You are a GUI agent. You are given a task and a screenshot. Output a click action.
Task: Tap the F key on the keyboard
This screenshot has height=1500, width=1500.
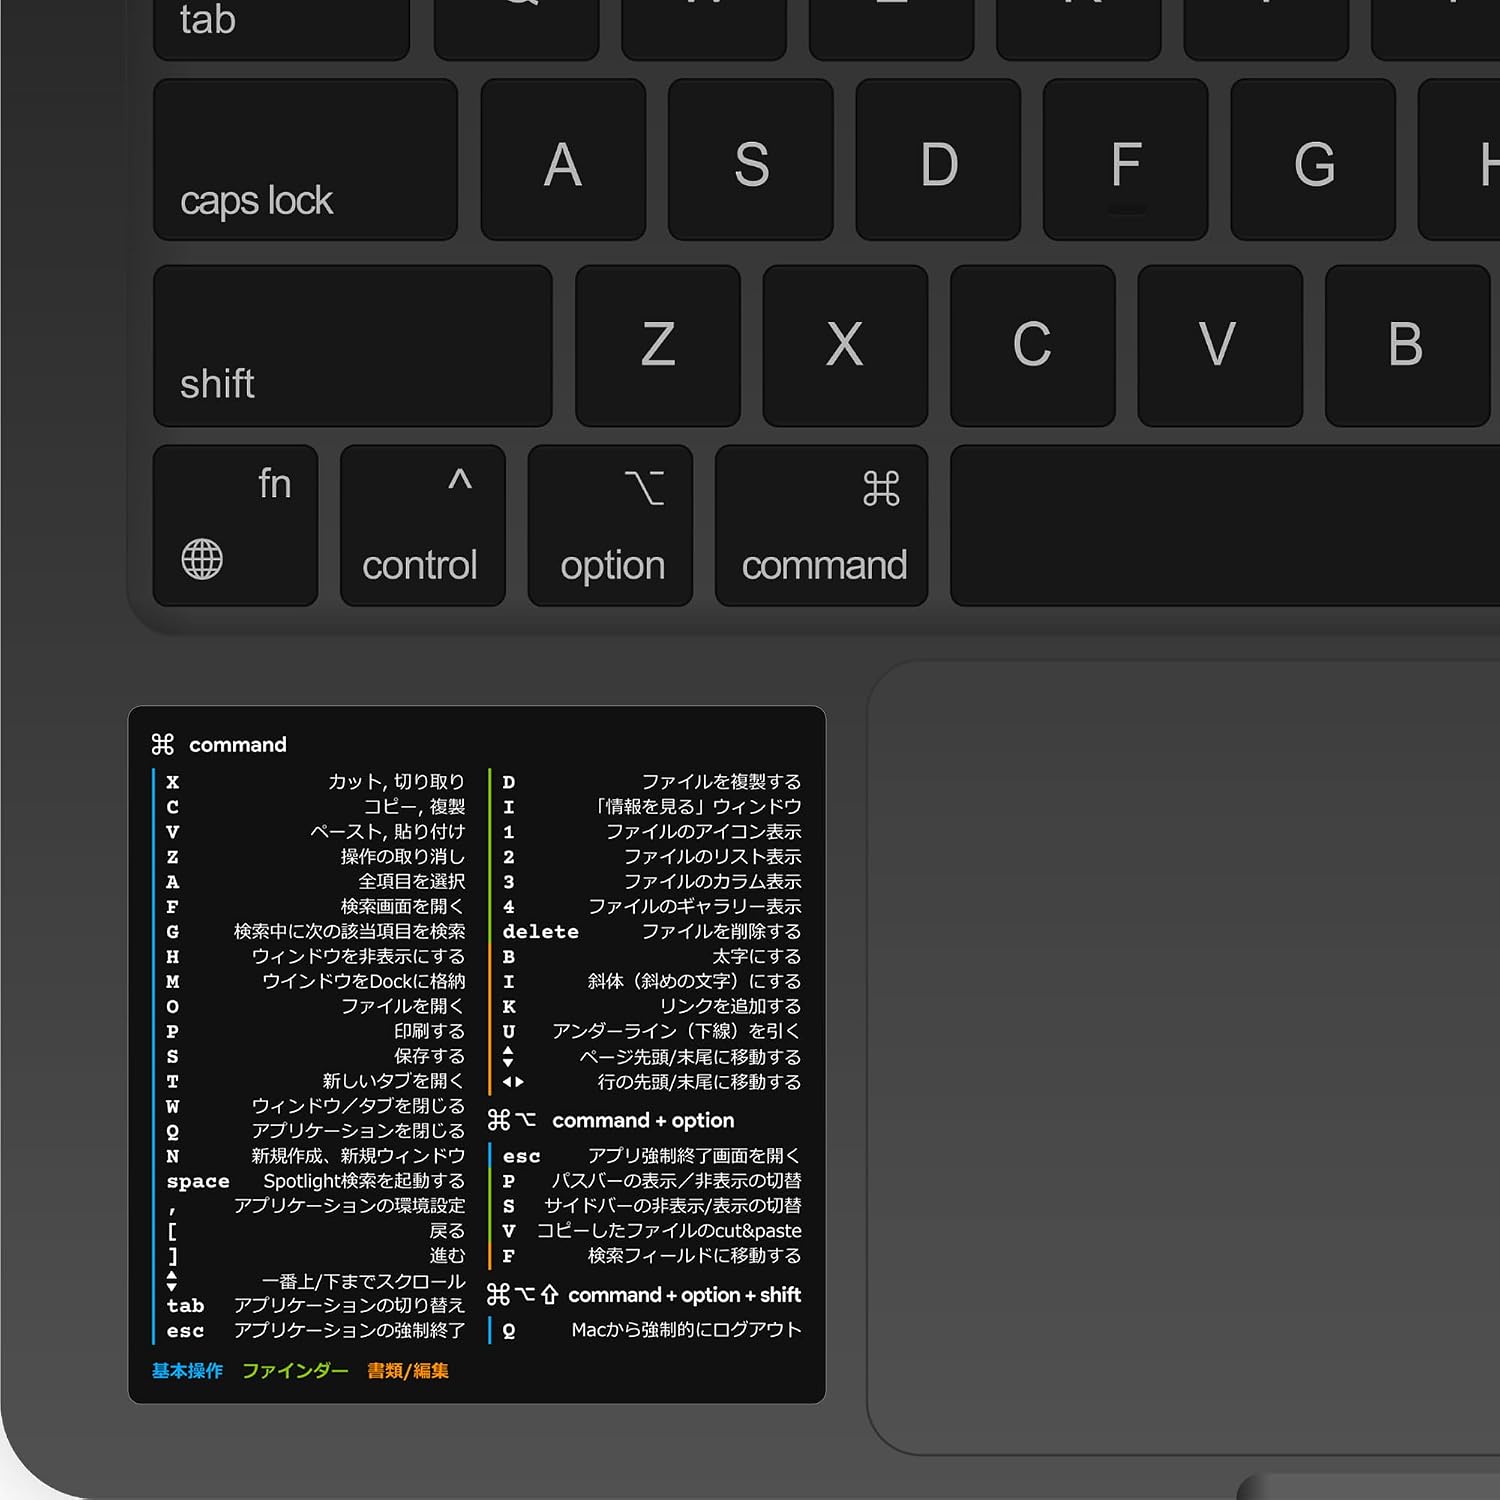click(x=1126, y=160)
